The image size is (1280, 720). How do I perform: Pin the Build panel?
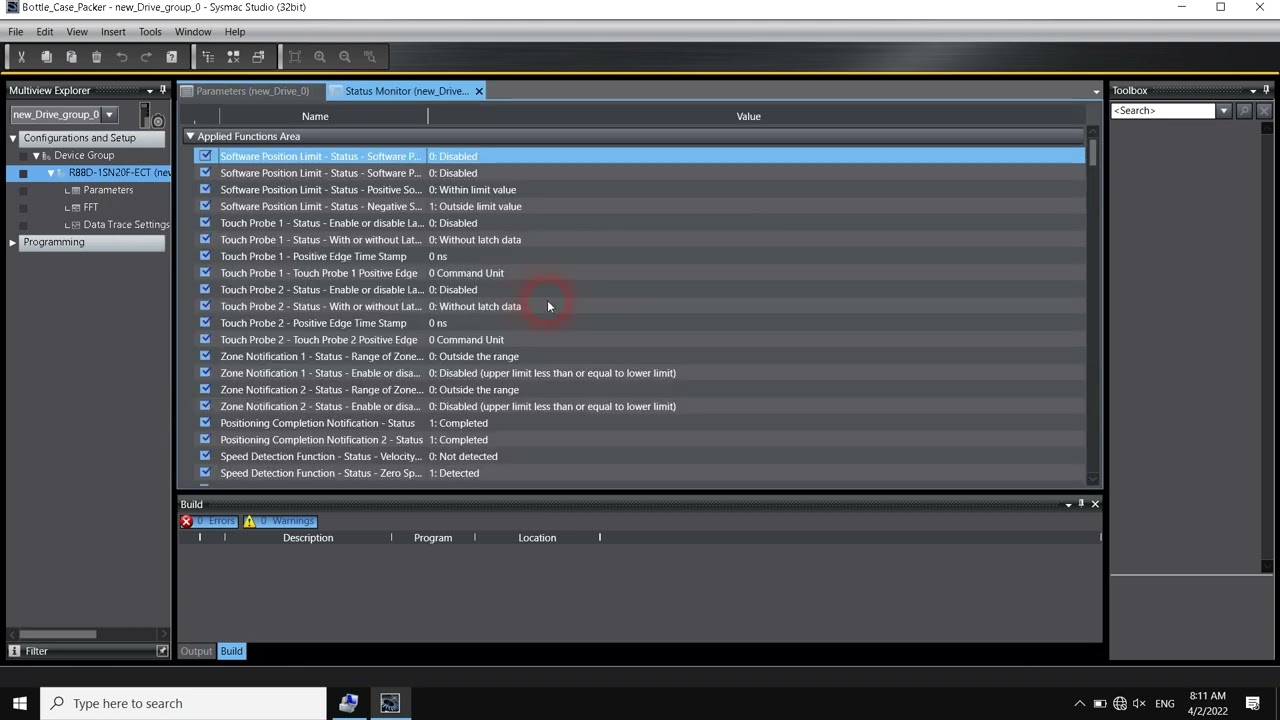click(1081, 504)
